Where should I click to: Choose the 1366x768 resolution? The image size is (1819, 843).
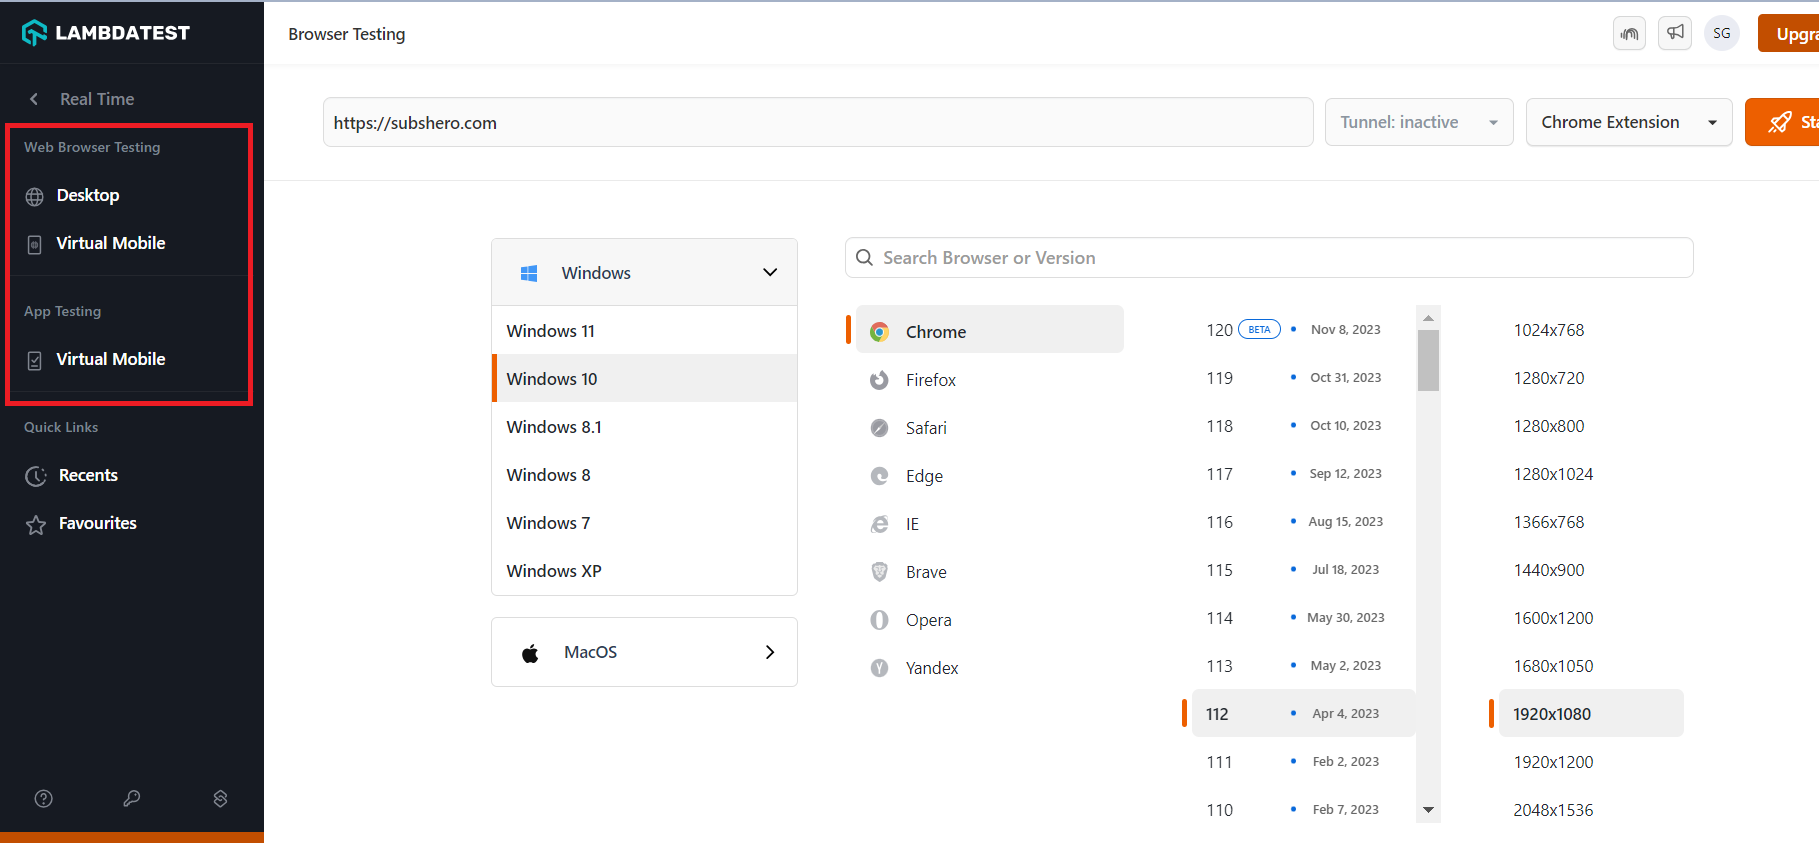(x=1549, y=522)
